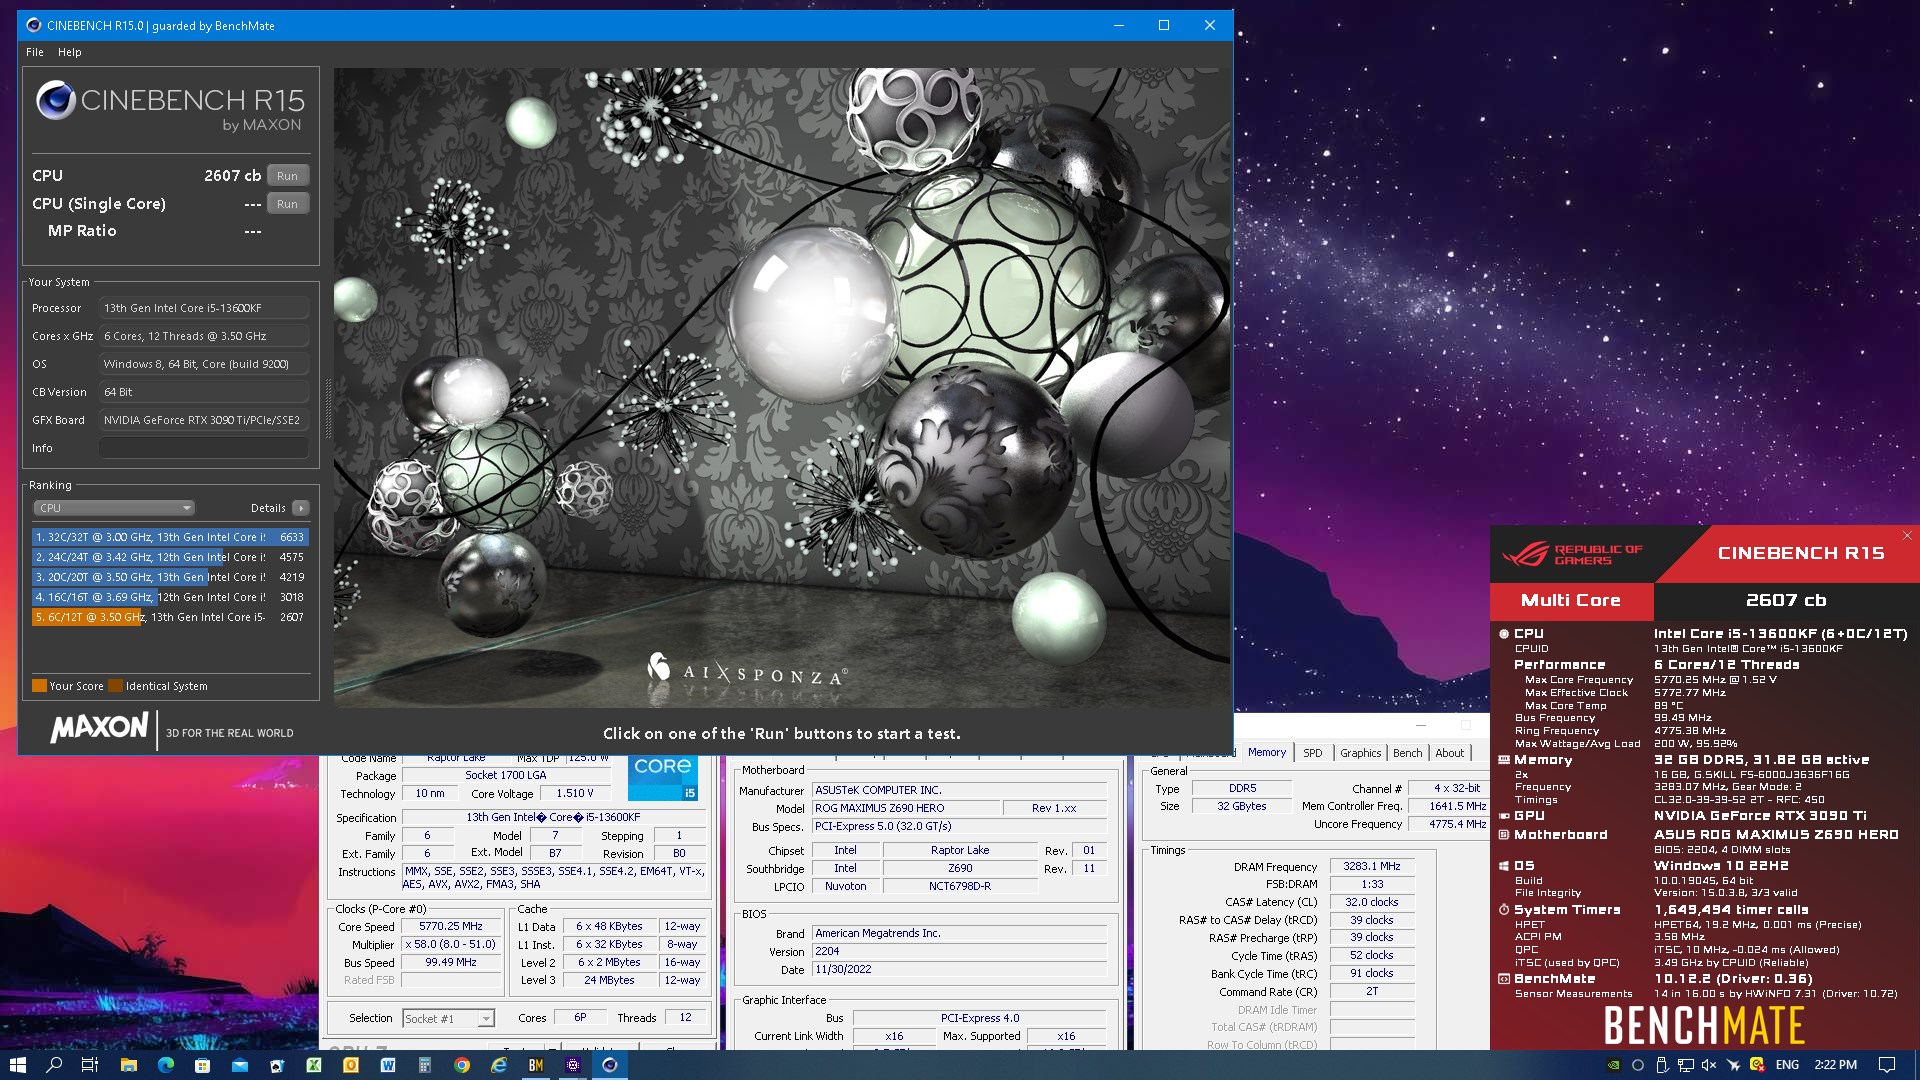Switch to Cinebench in the taskbar
This screenshot has height=1080, width=1920.
click(x=610, y=1065)
